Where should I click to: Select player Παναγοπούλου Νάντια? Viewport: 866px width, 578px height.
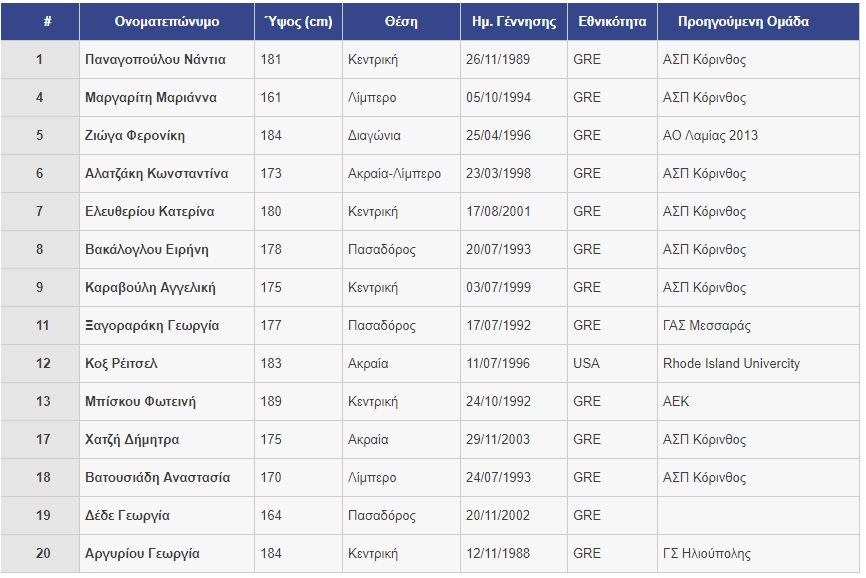click(155, 60)
